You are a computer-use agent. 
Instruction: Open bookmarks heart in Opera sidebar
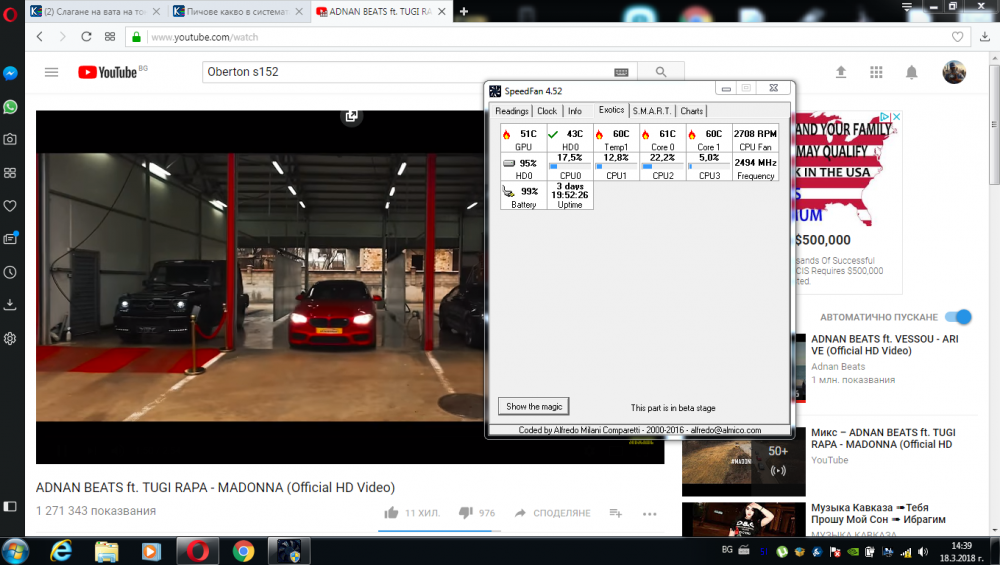(10, 205)
